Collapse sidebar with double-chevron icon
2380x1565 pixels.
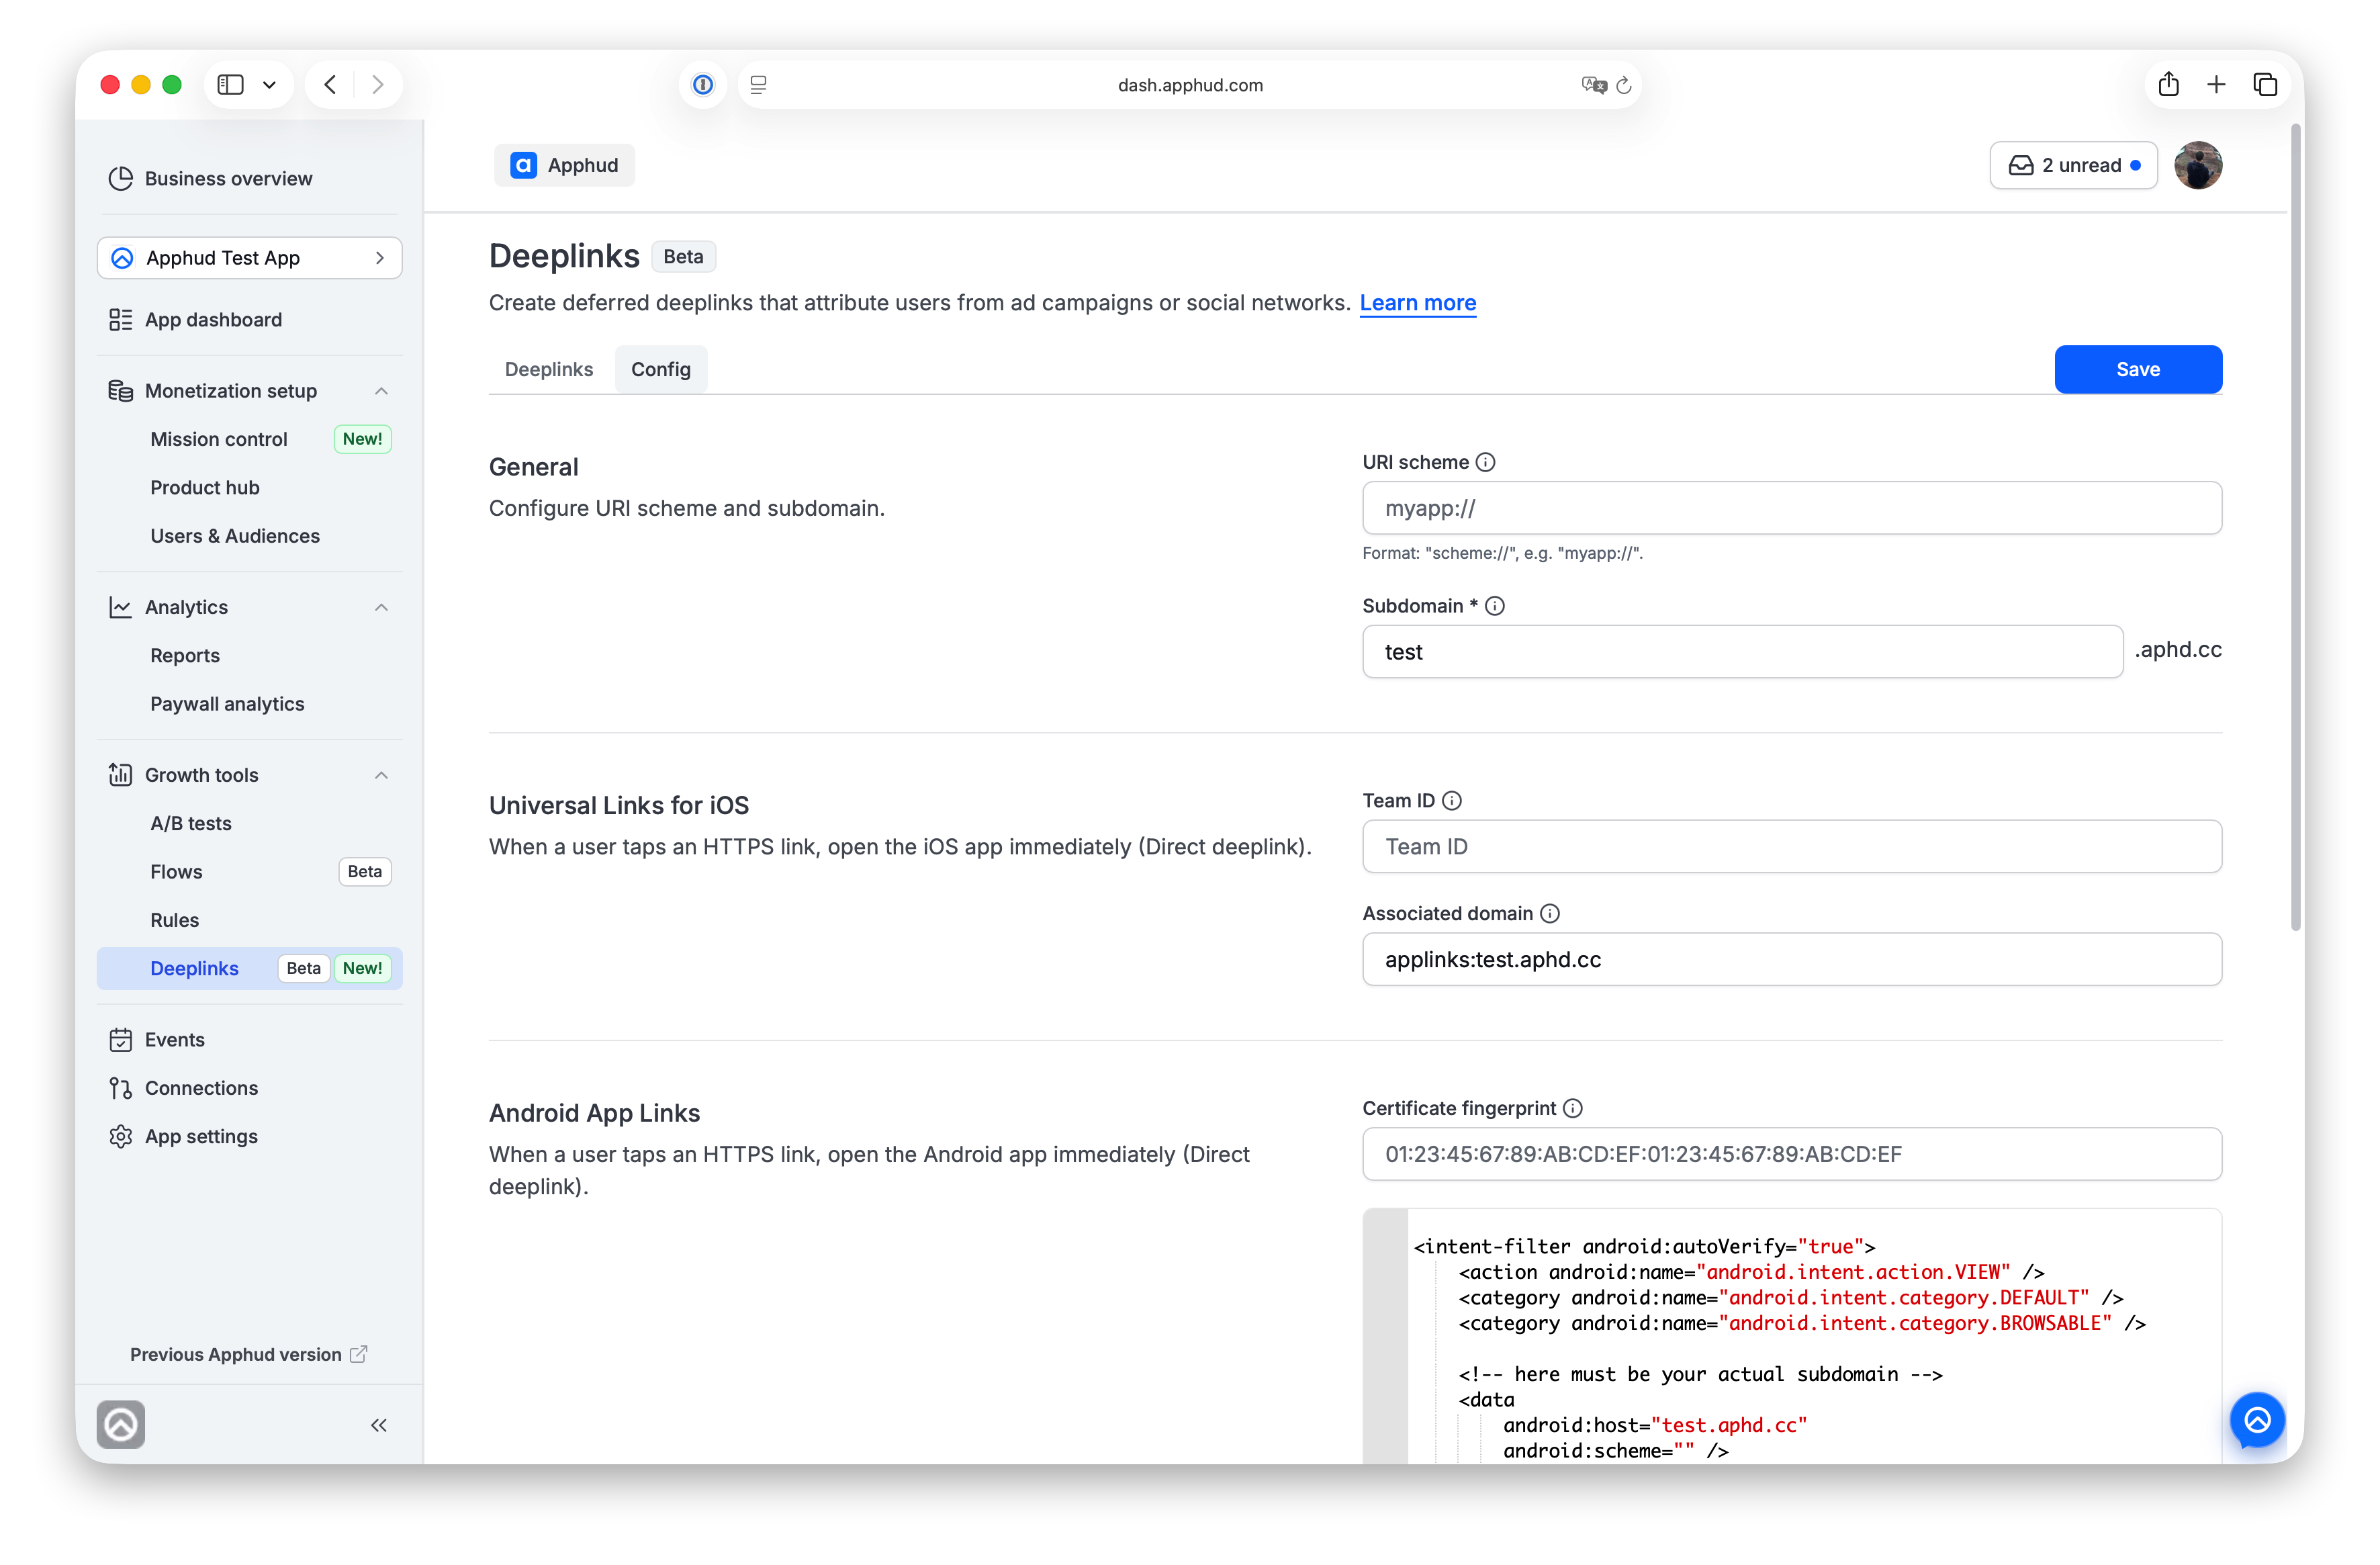[x=378, y=1425]
